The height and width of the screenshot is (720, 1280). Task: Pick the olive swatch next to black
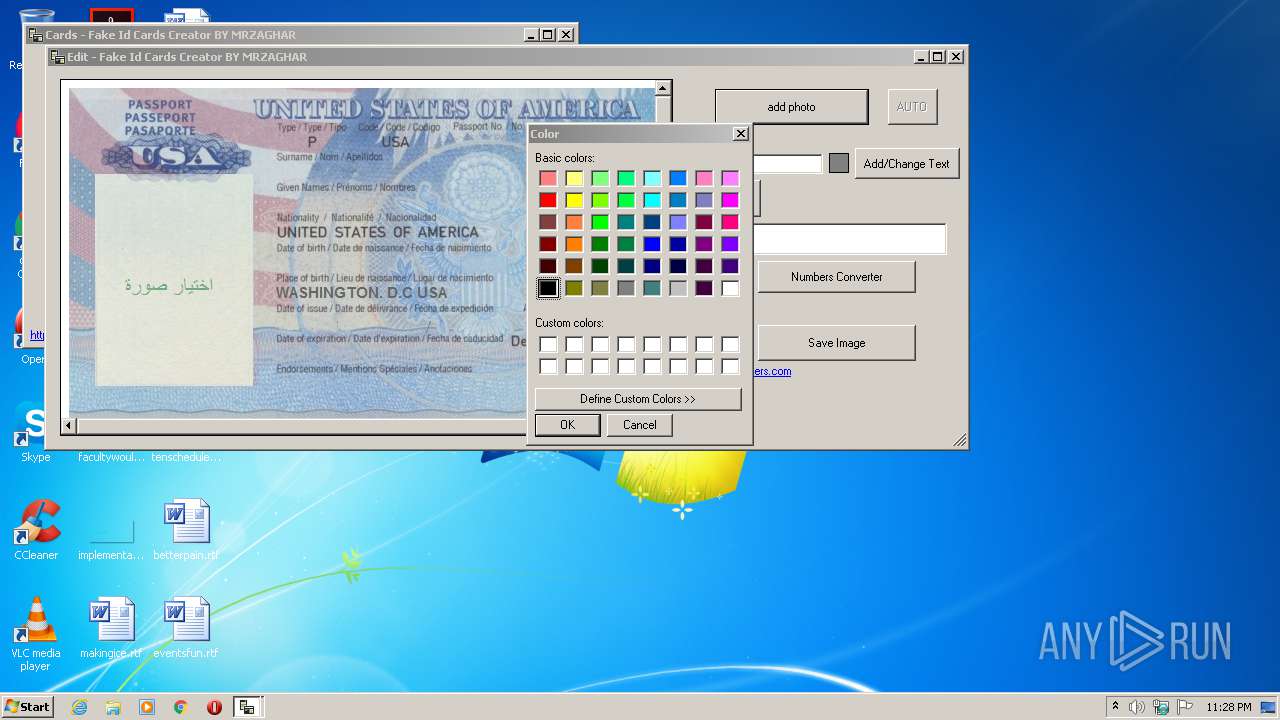pos(574,288)
